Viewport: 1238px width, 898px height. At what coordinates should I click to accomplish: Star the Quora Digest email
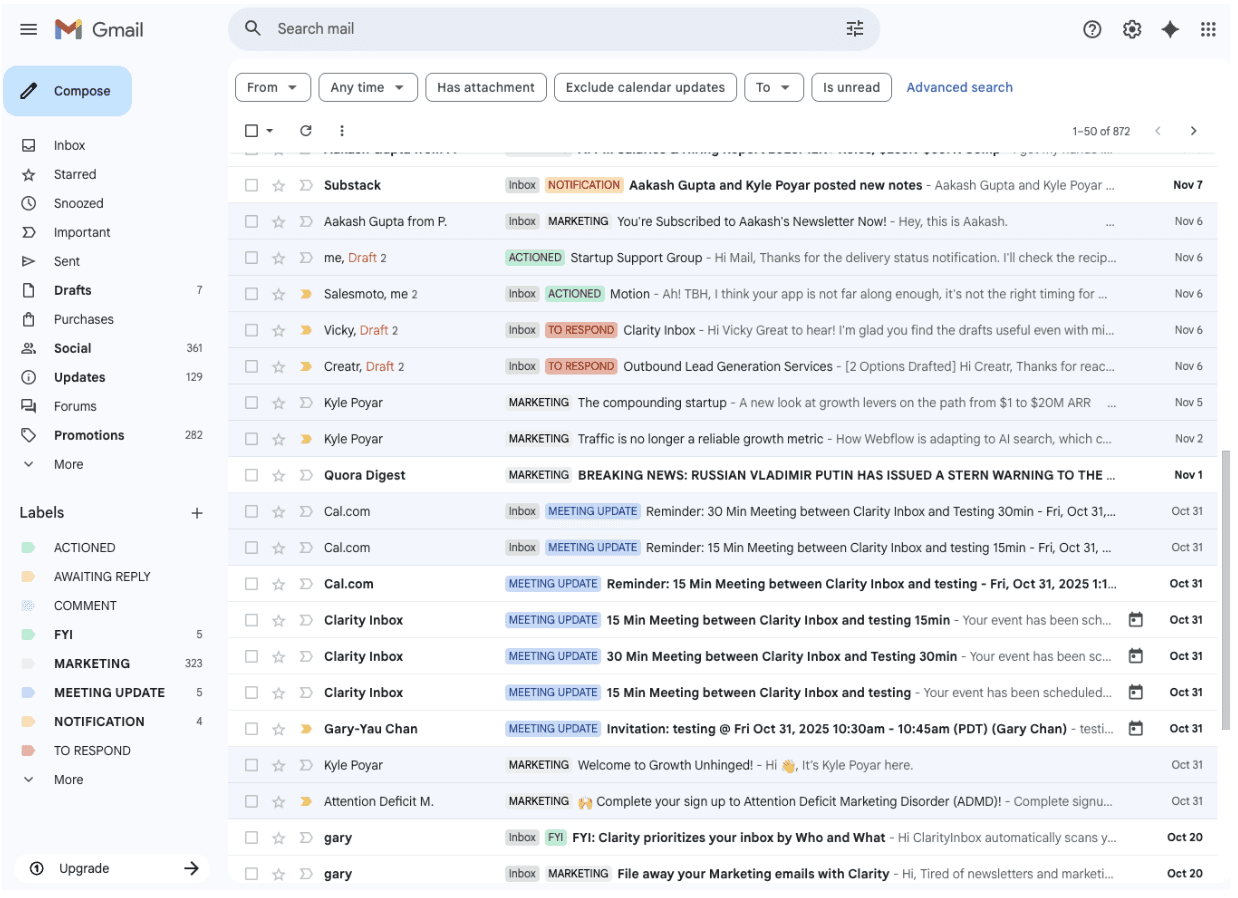pyautogui.click(x=279, y=475)
